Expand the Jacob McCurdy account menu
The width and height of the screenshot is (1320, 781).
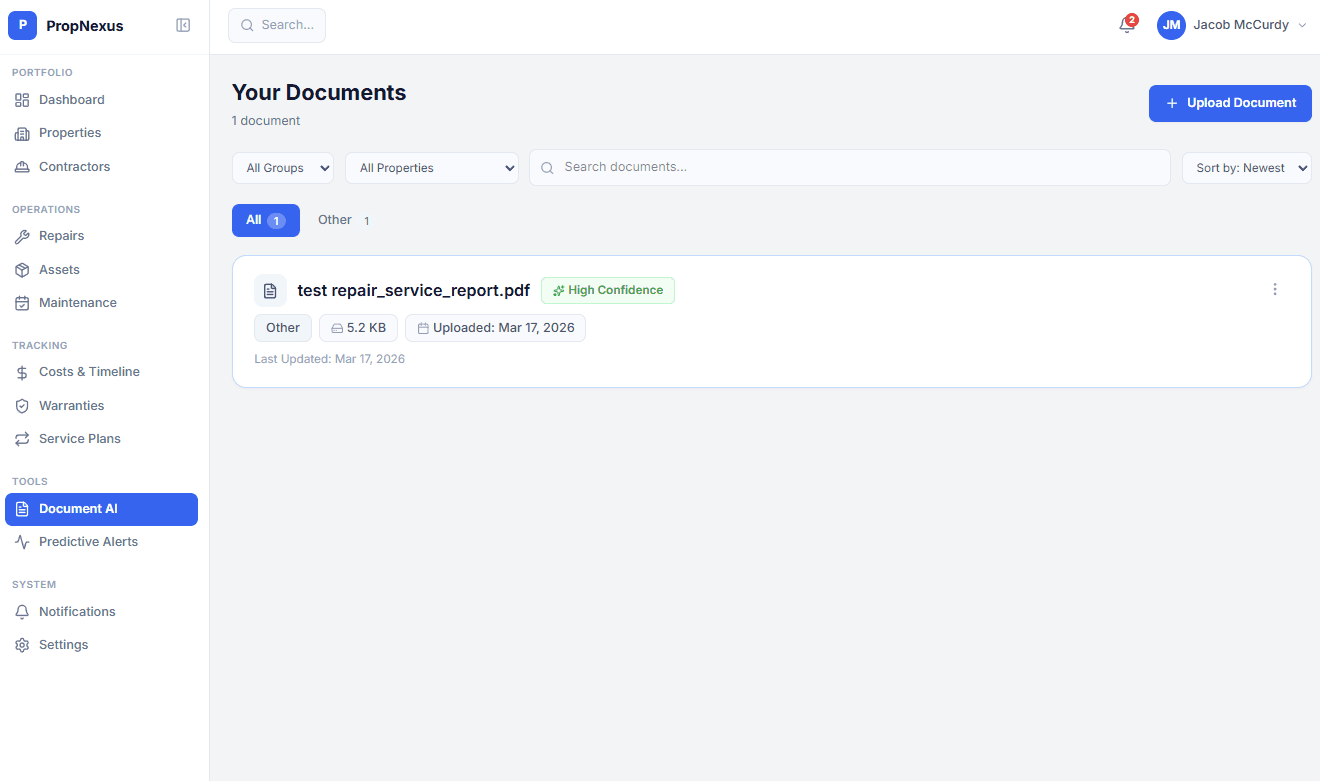pos(1232,24)
